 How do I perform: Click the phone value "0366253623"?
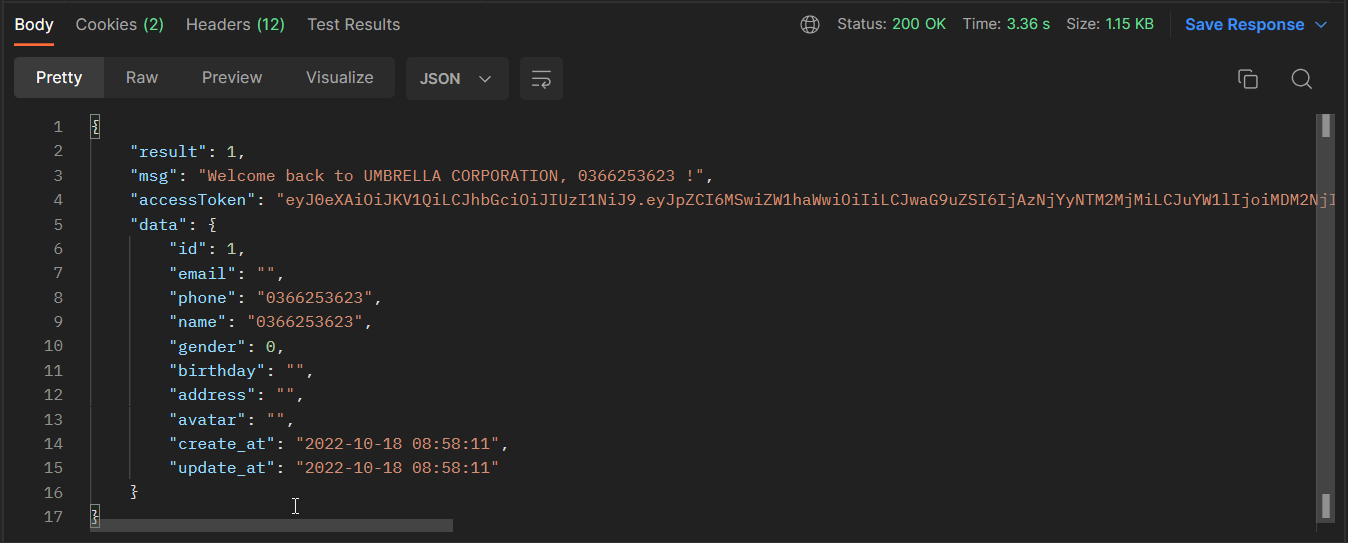(x=314, y=298)
